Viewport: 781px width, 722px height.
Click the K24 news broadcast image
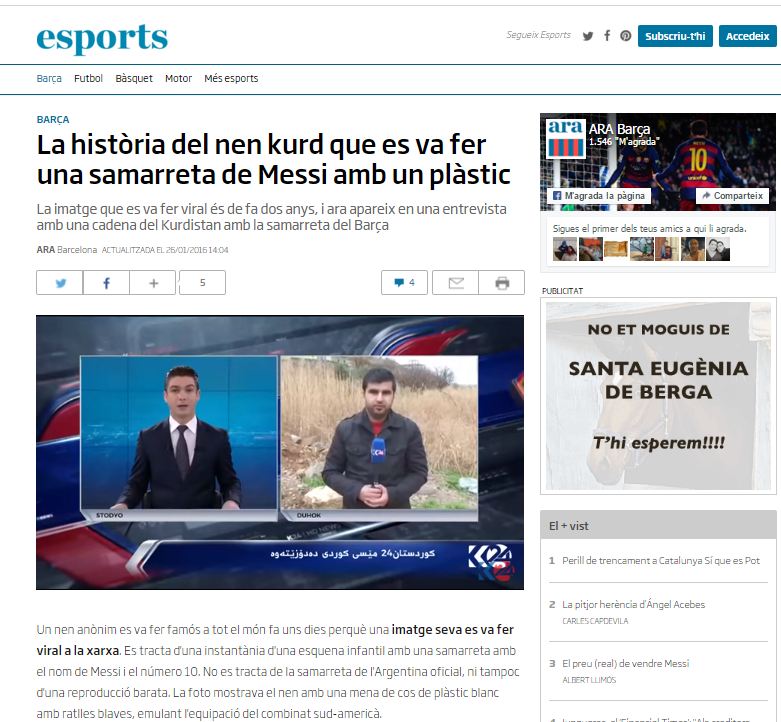pos(280,453)
